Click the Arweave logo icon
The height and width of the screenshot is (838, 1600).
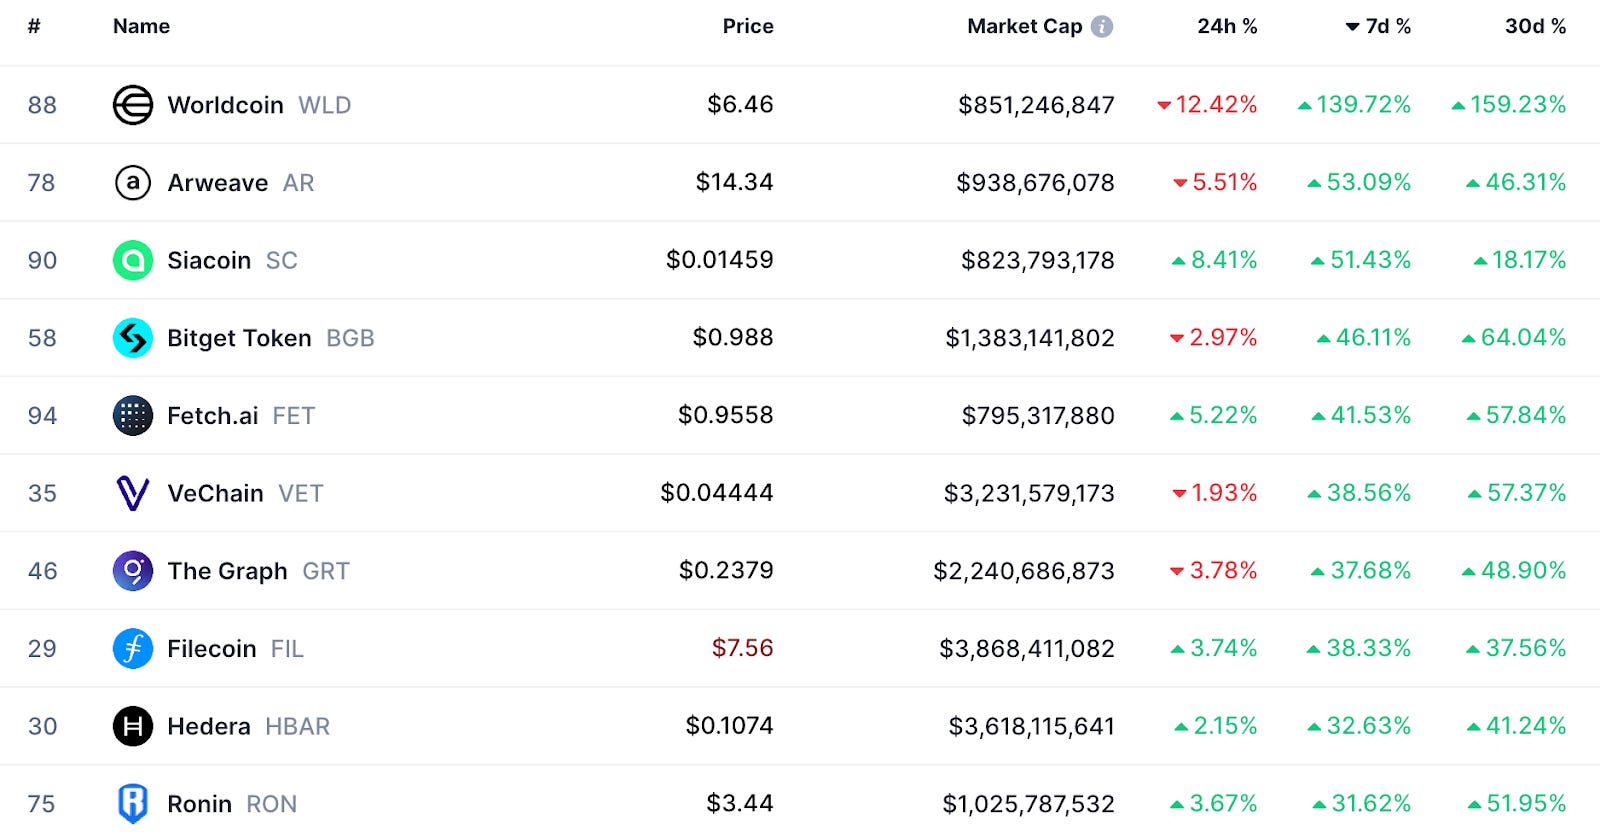[x=133, y=183]
